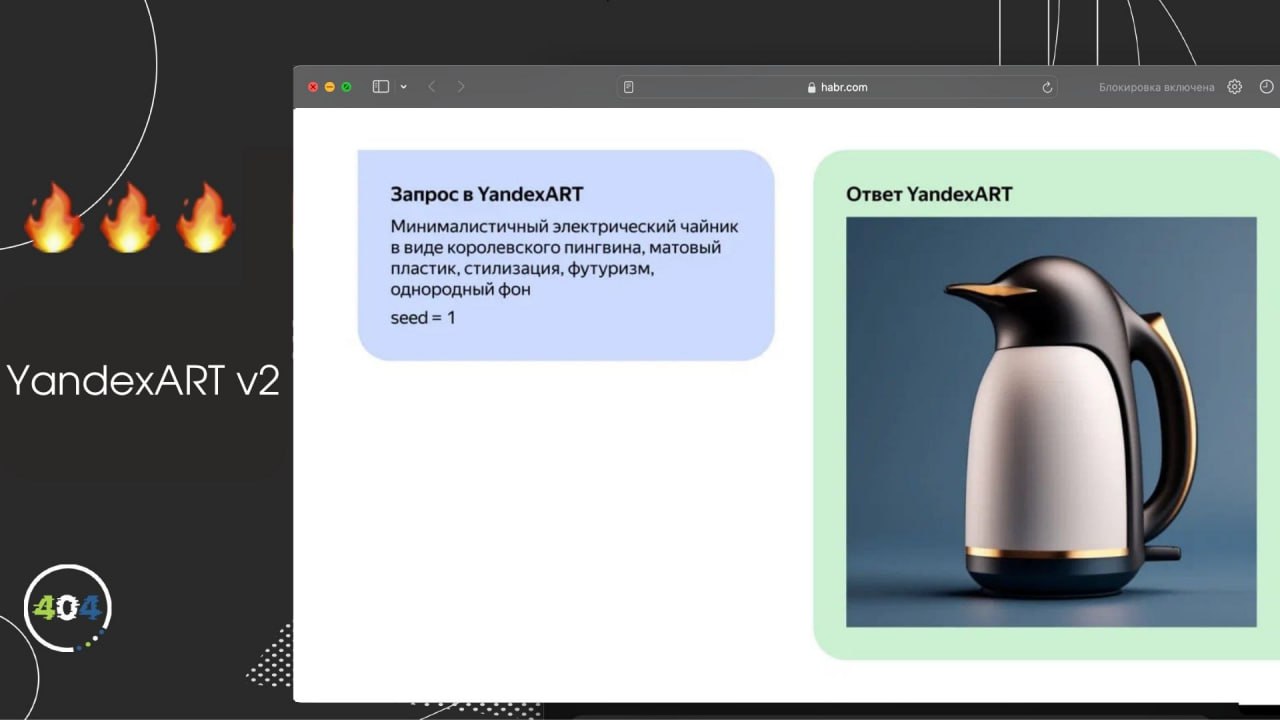
Task: Click the green fullscreen window button
Action: click(x=347, y=87)
